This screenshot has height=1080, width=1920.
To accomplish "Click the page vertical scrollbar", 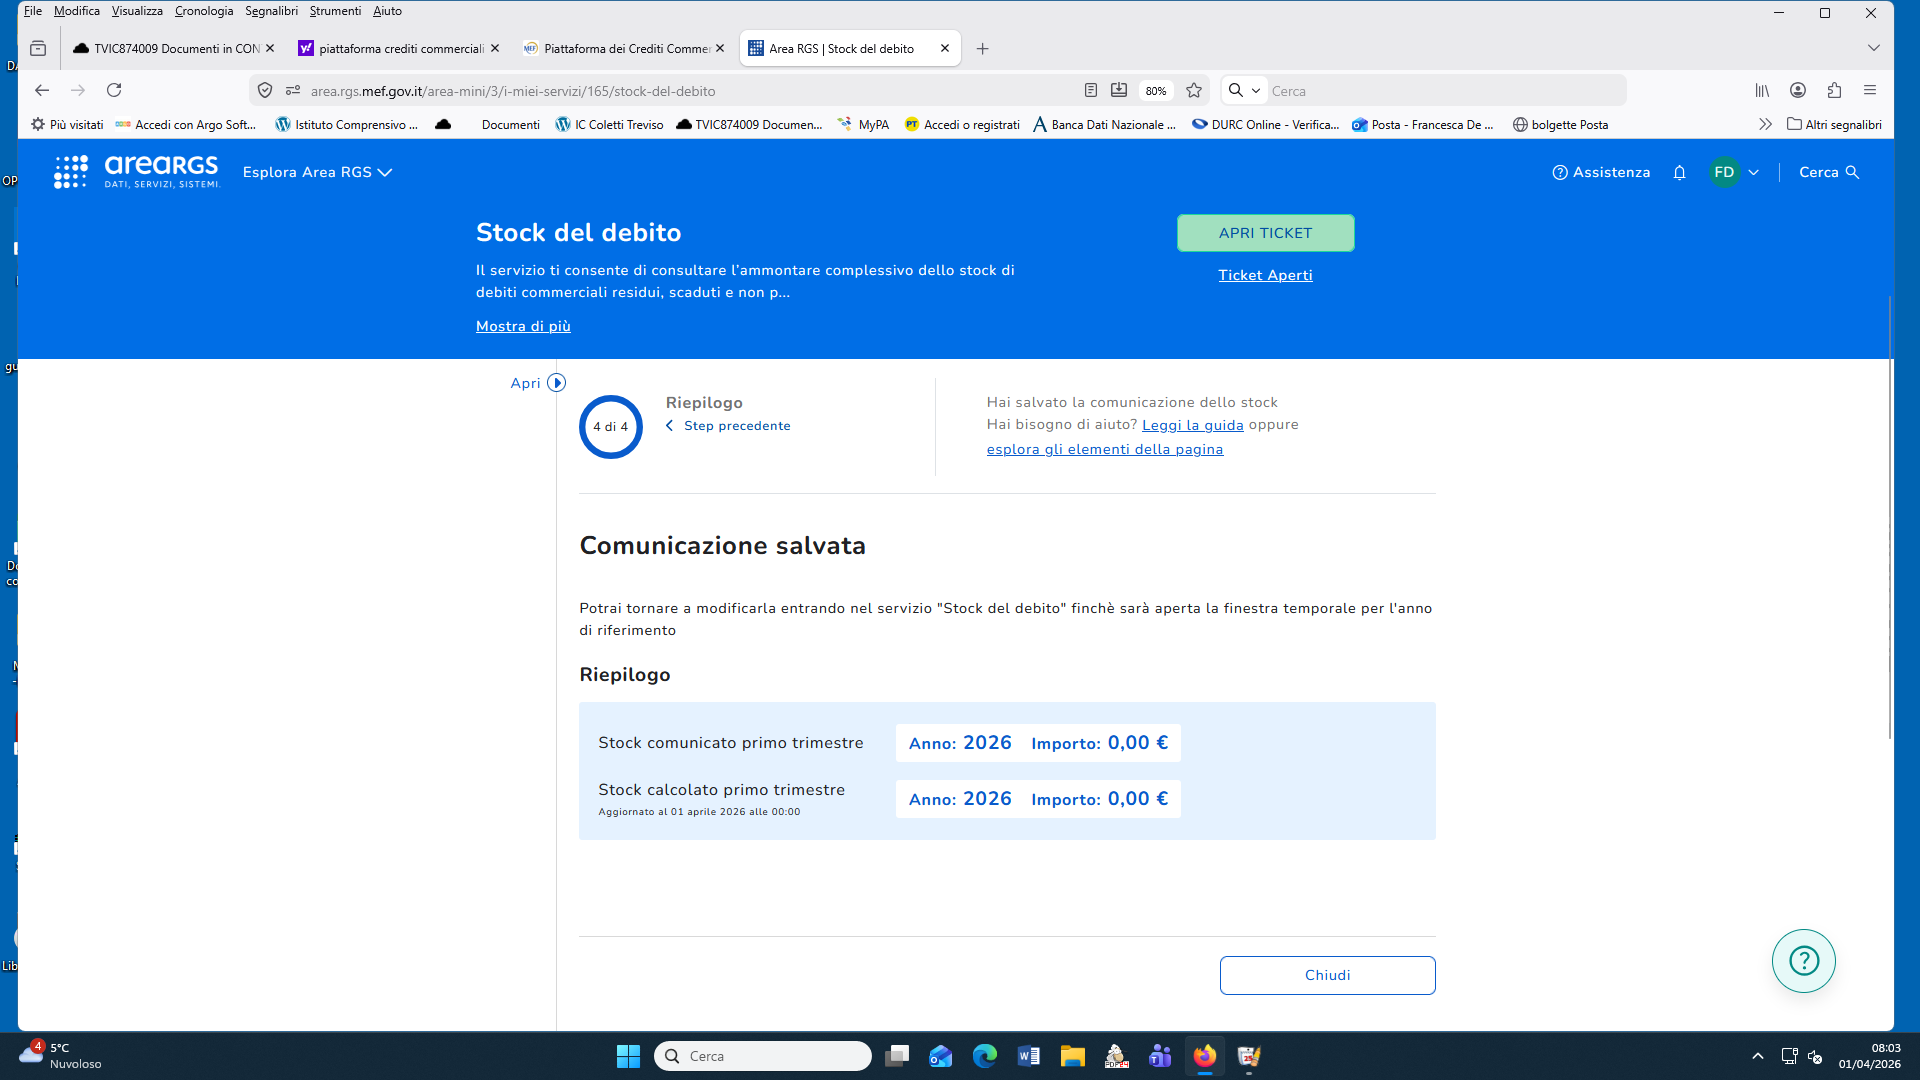I will tap(1889, 520).
